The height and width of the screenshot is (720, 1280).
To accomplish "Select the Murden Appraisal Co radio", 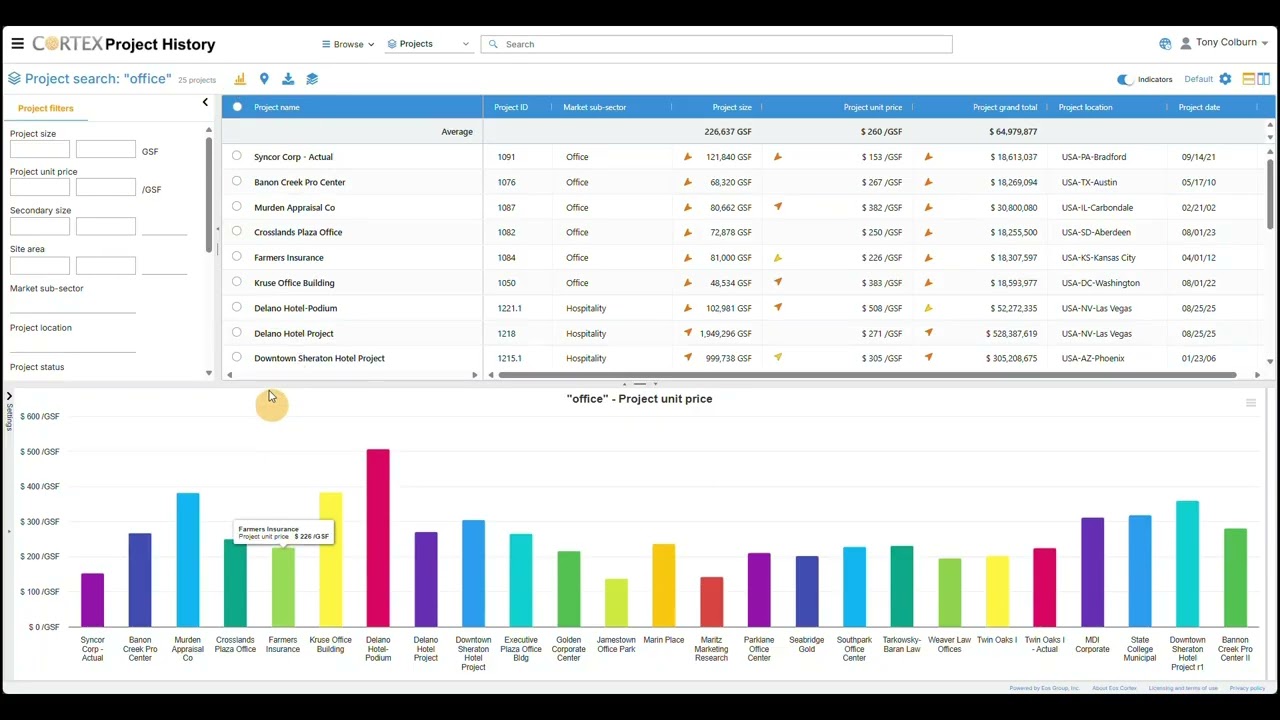I will pyautogui.click(x=237, y=206).
